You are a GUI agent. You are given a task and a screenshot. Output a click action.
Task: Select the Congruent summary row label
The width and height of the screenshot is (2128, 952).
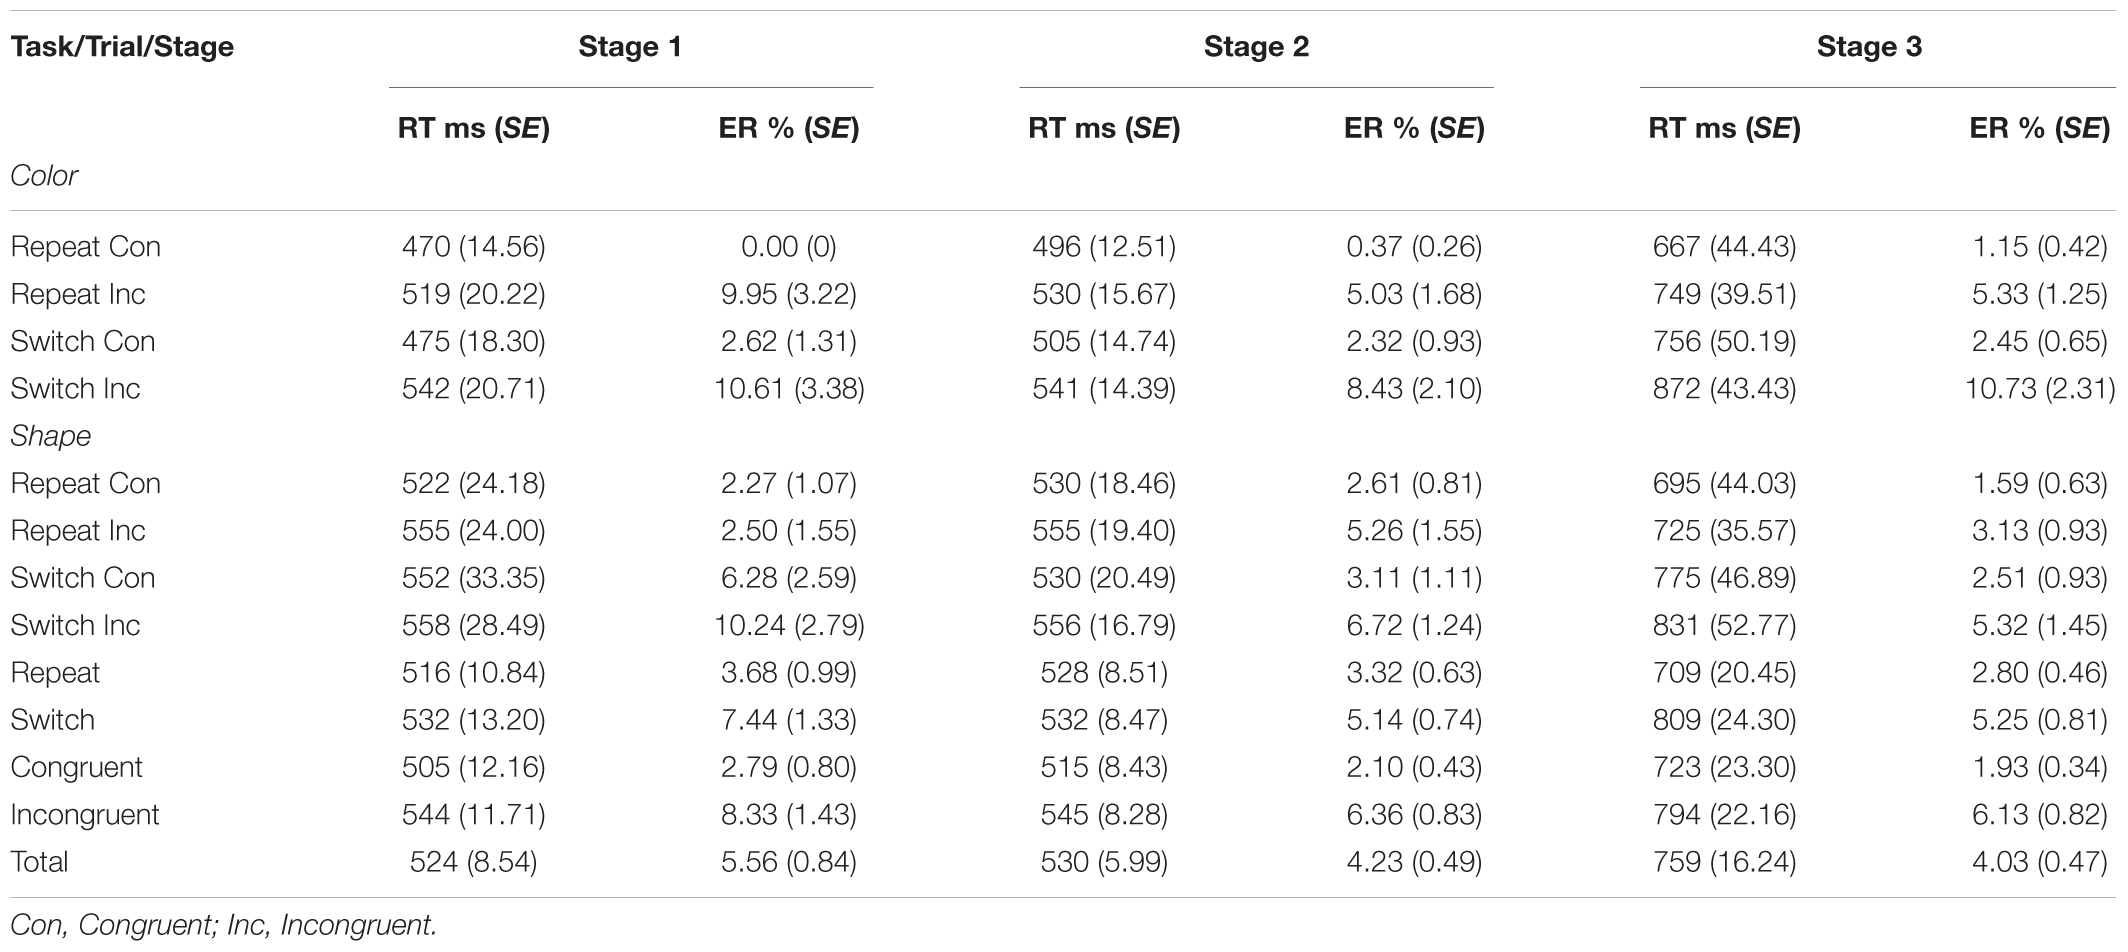[x=77, y=768]
